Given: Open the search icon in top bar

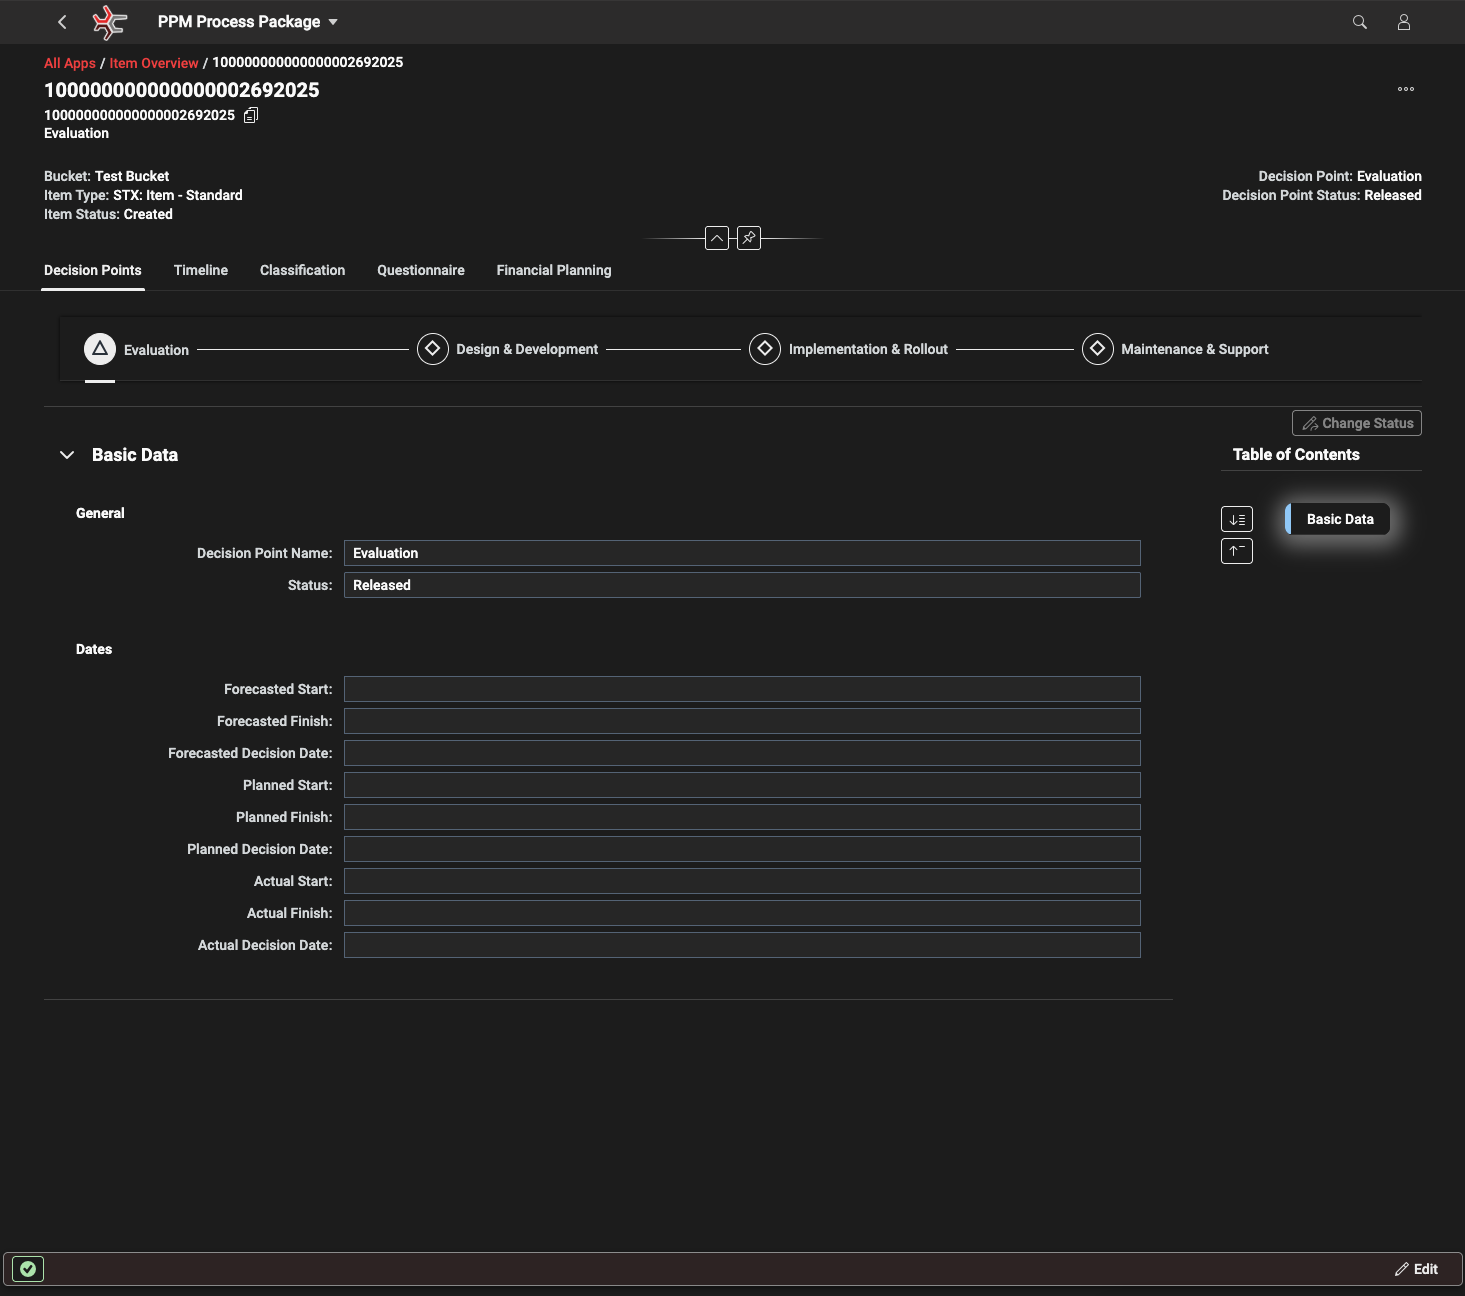Looking at the screenshot, I should click(1359, 22).
